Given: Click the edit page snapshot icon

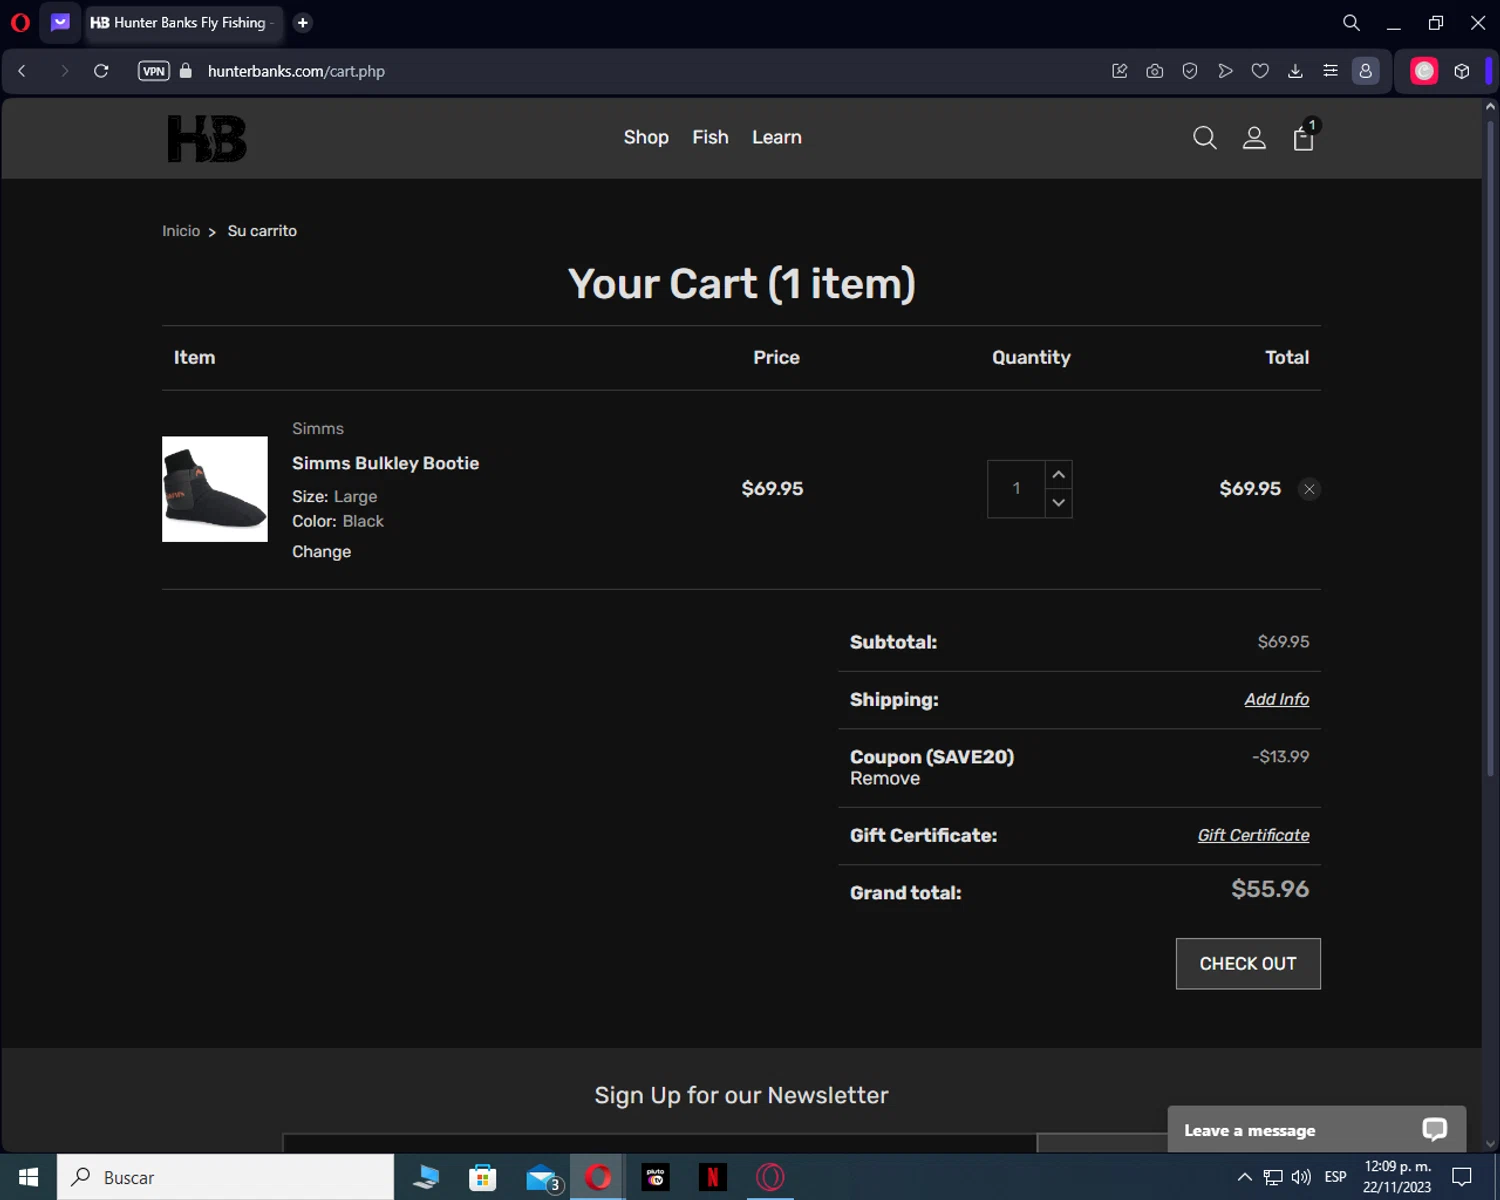Looking at the screenshot, I should 1120,71.
